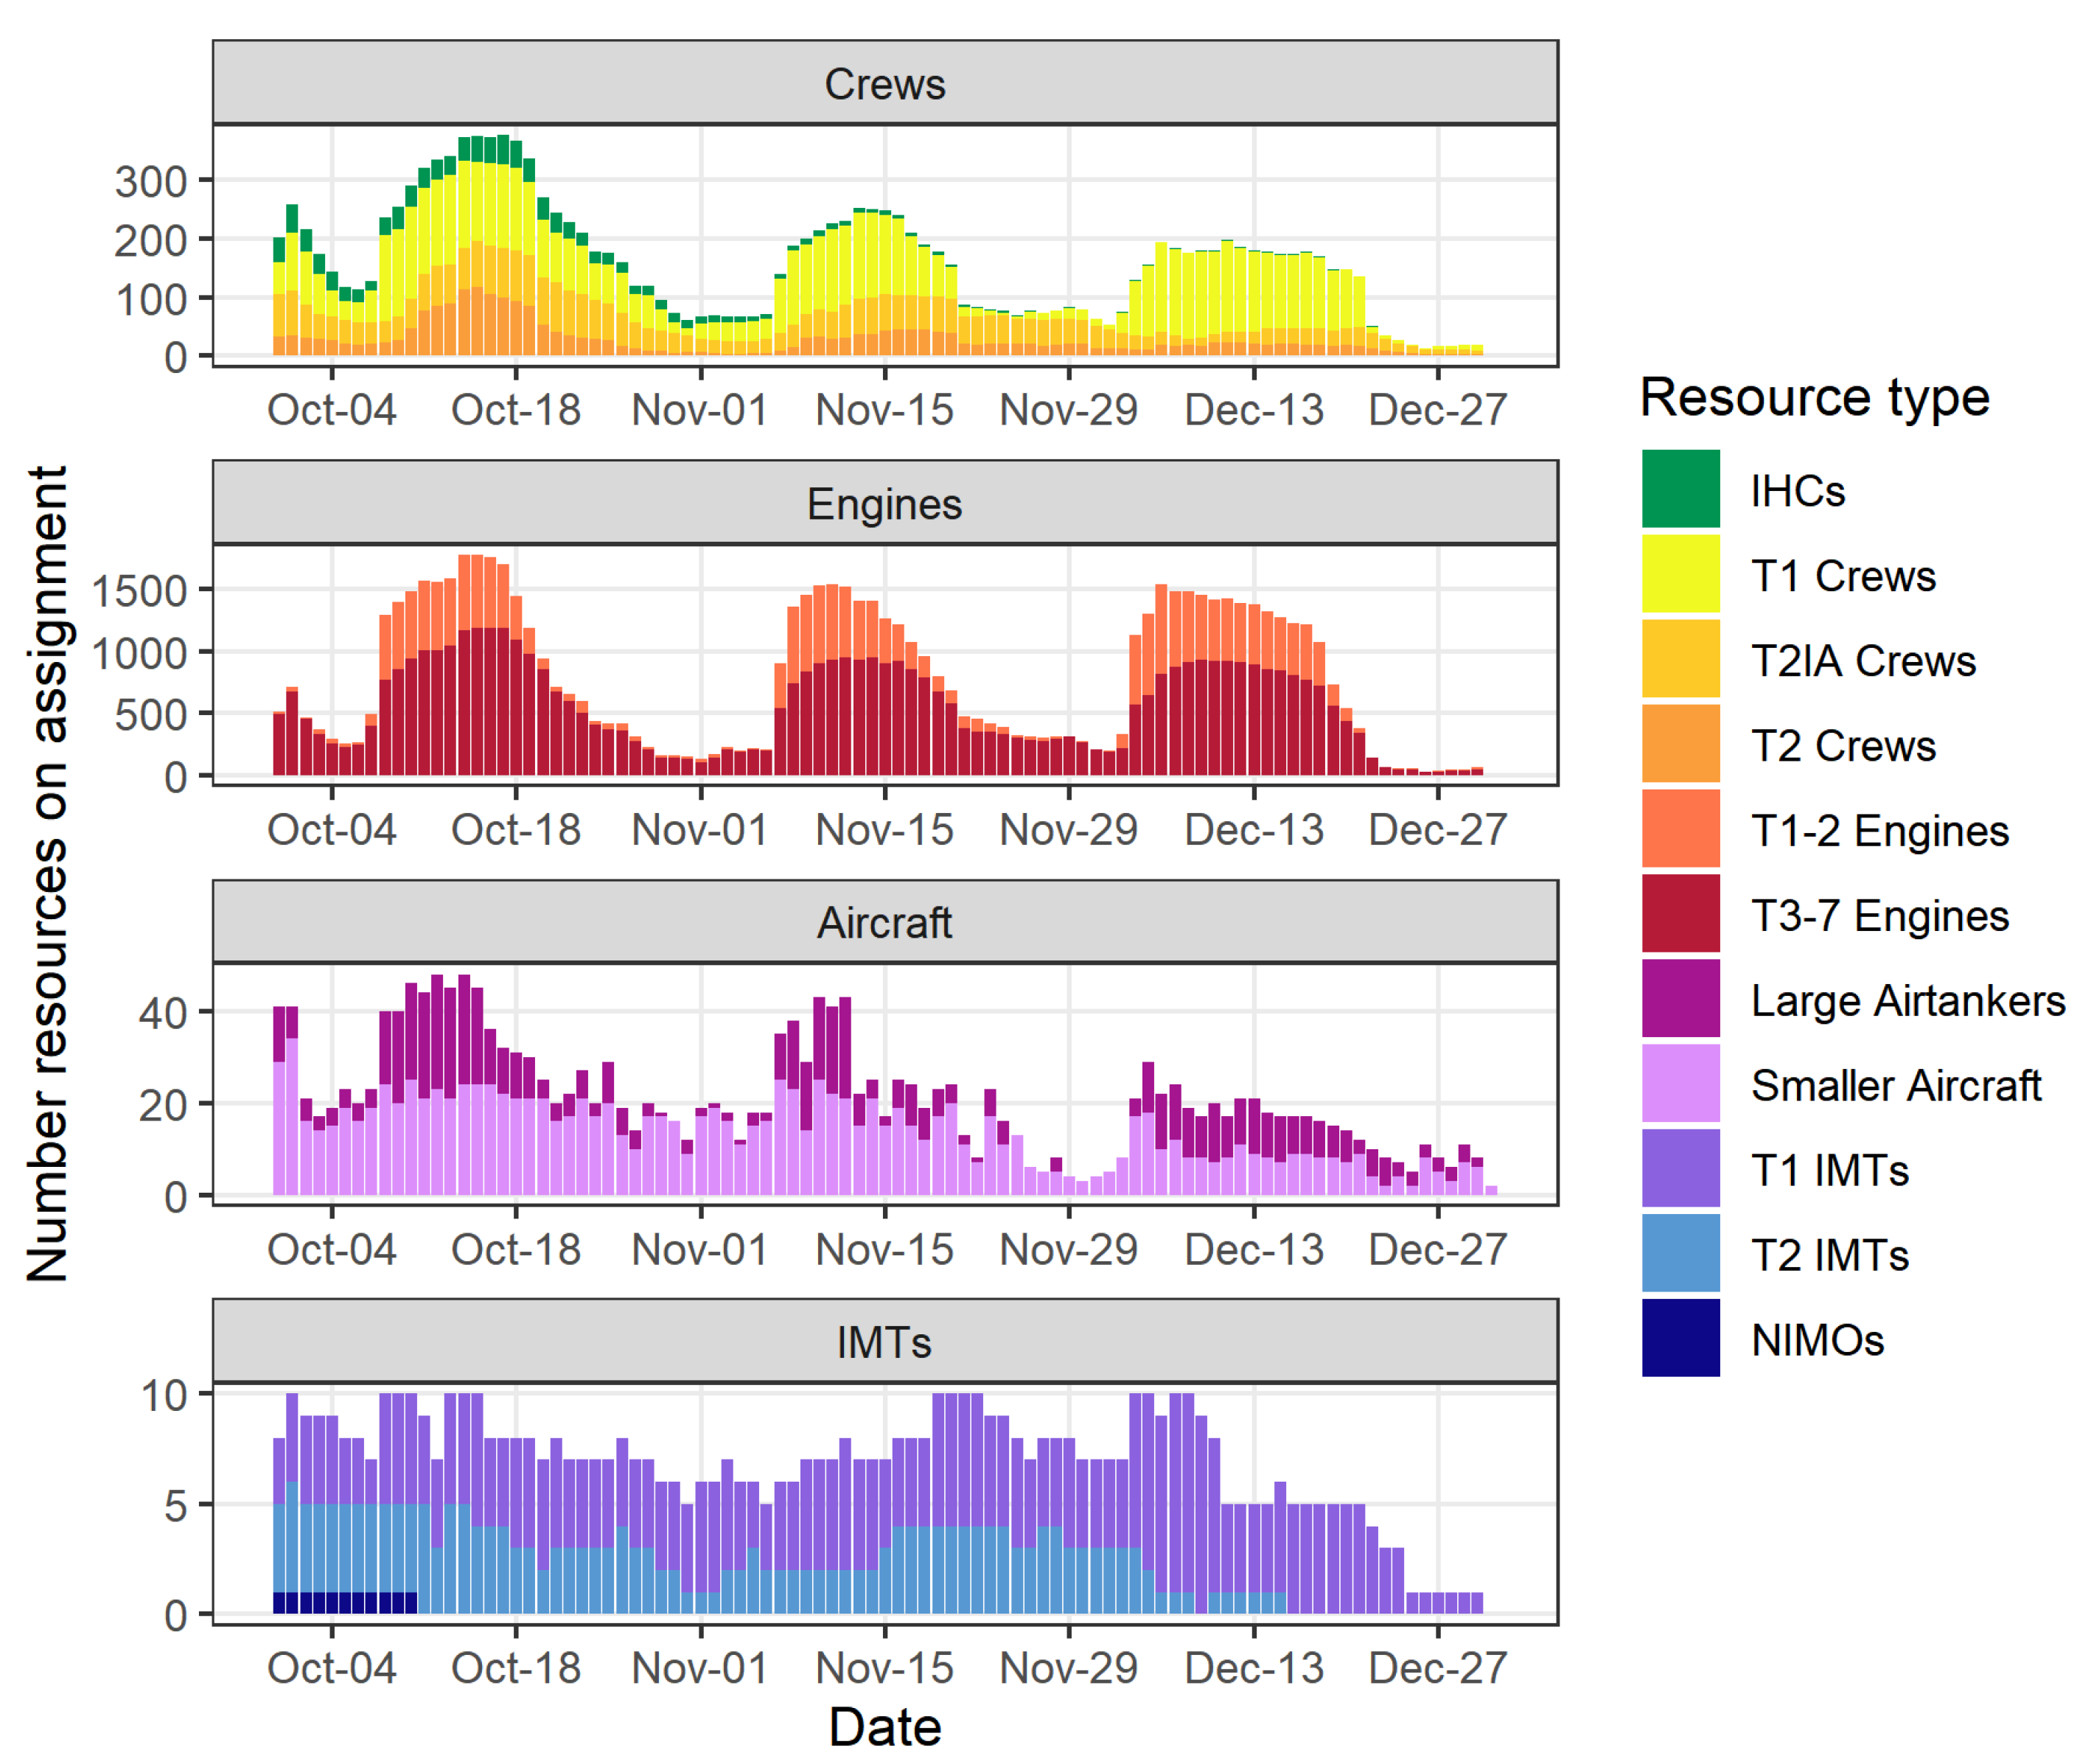Click the T2 IMTs blue legend swatch
This screenshot has width=2091, height=1764.
point(1680,1254)
